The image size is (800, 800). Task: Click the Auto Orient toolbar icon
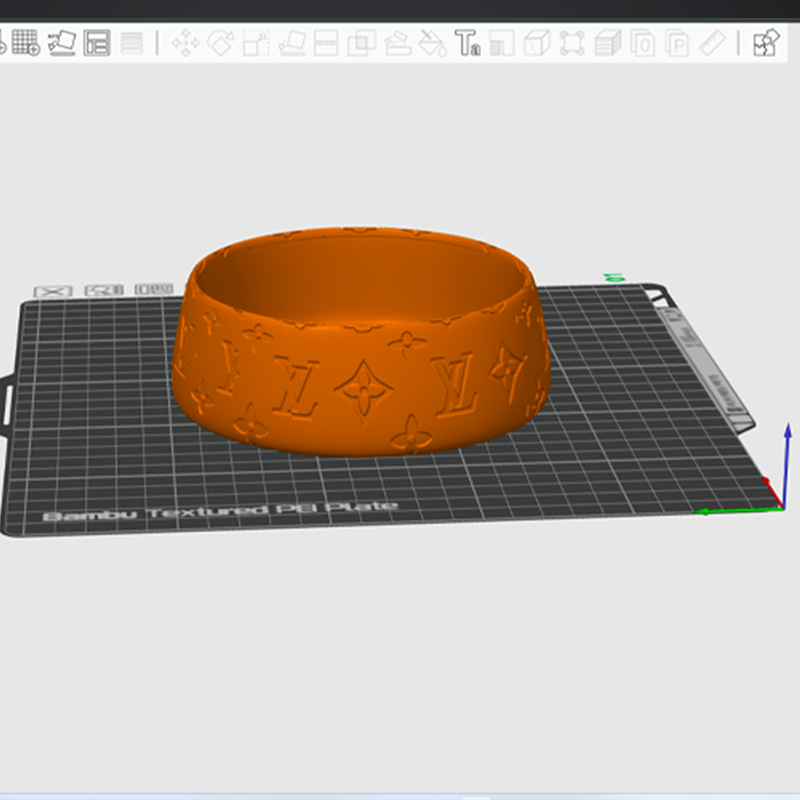tap(62, 42)
